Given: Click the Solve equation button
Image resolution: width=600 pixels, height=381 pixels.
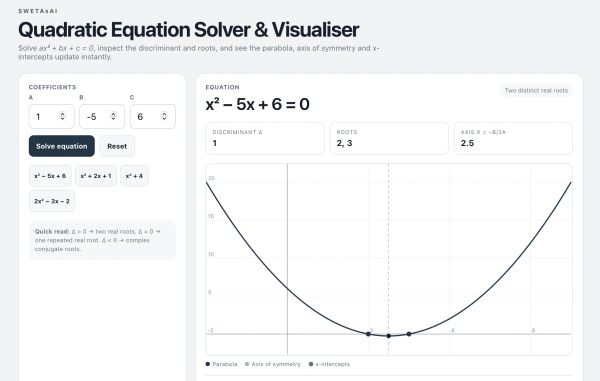Looking at the screenshot, I should click(62, 146).
